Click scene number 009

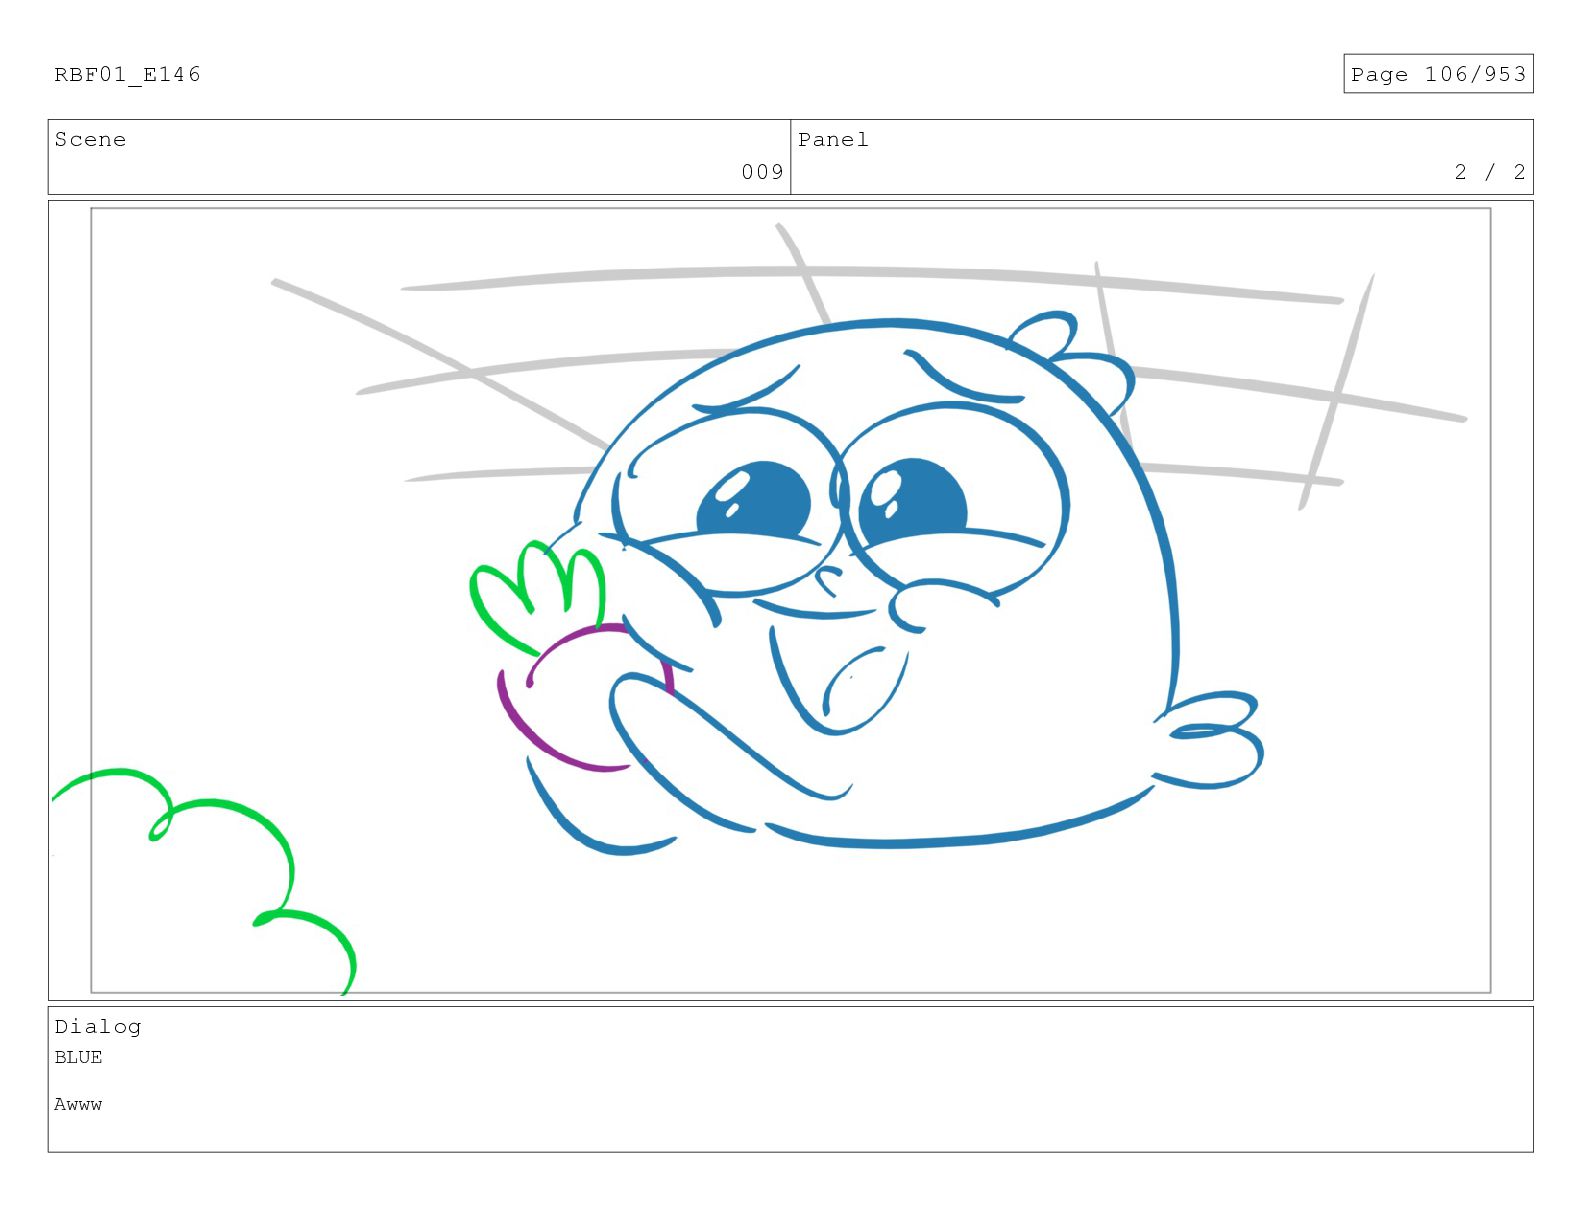click(762, 172)
